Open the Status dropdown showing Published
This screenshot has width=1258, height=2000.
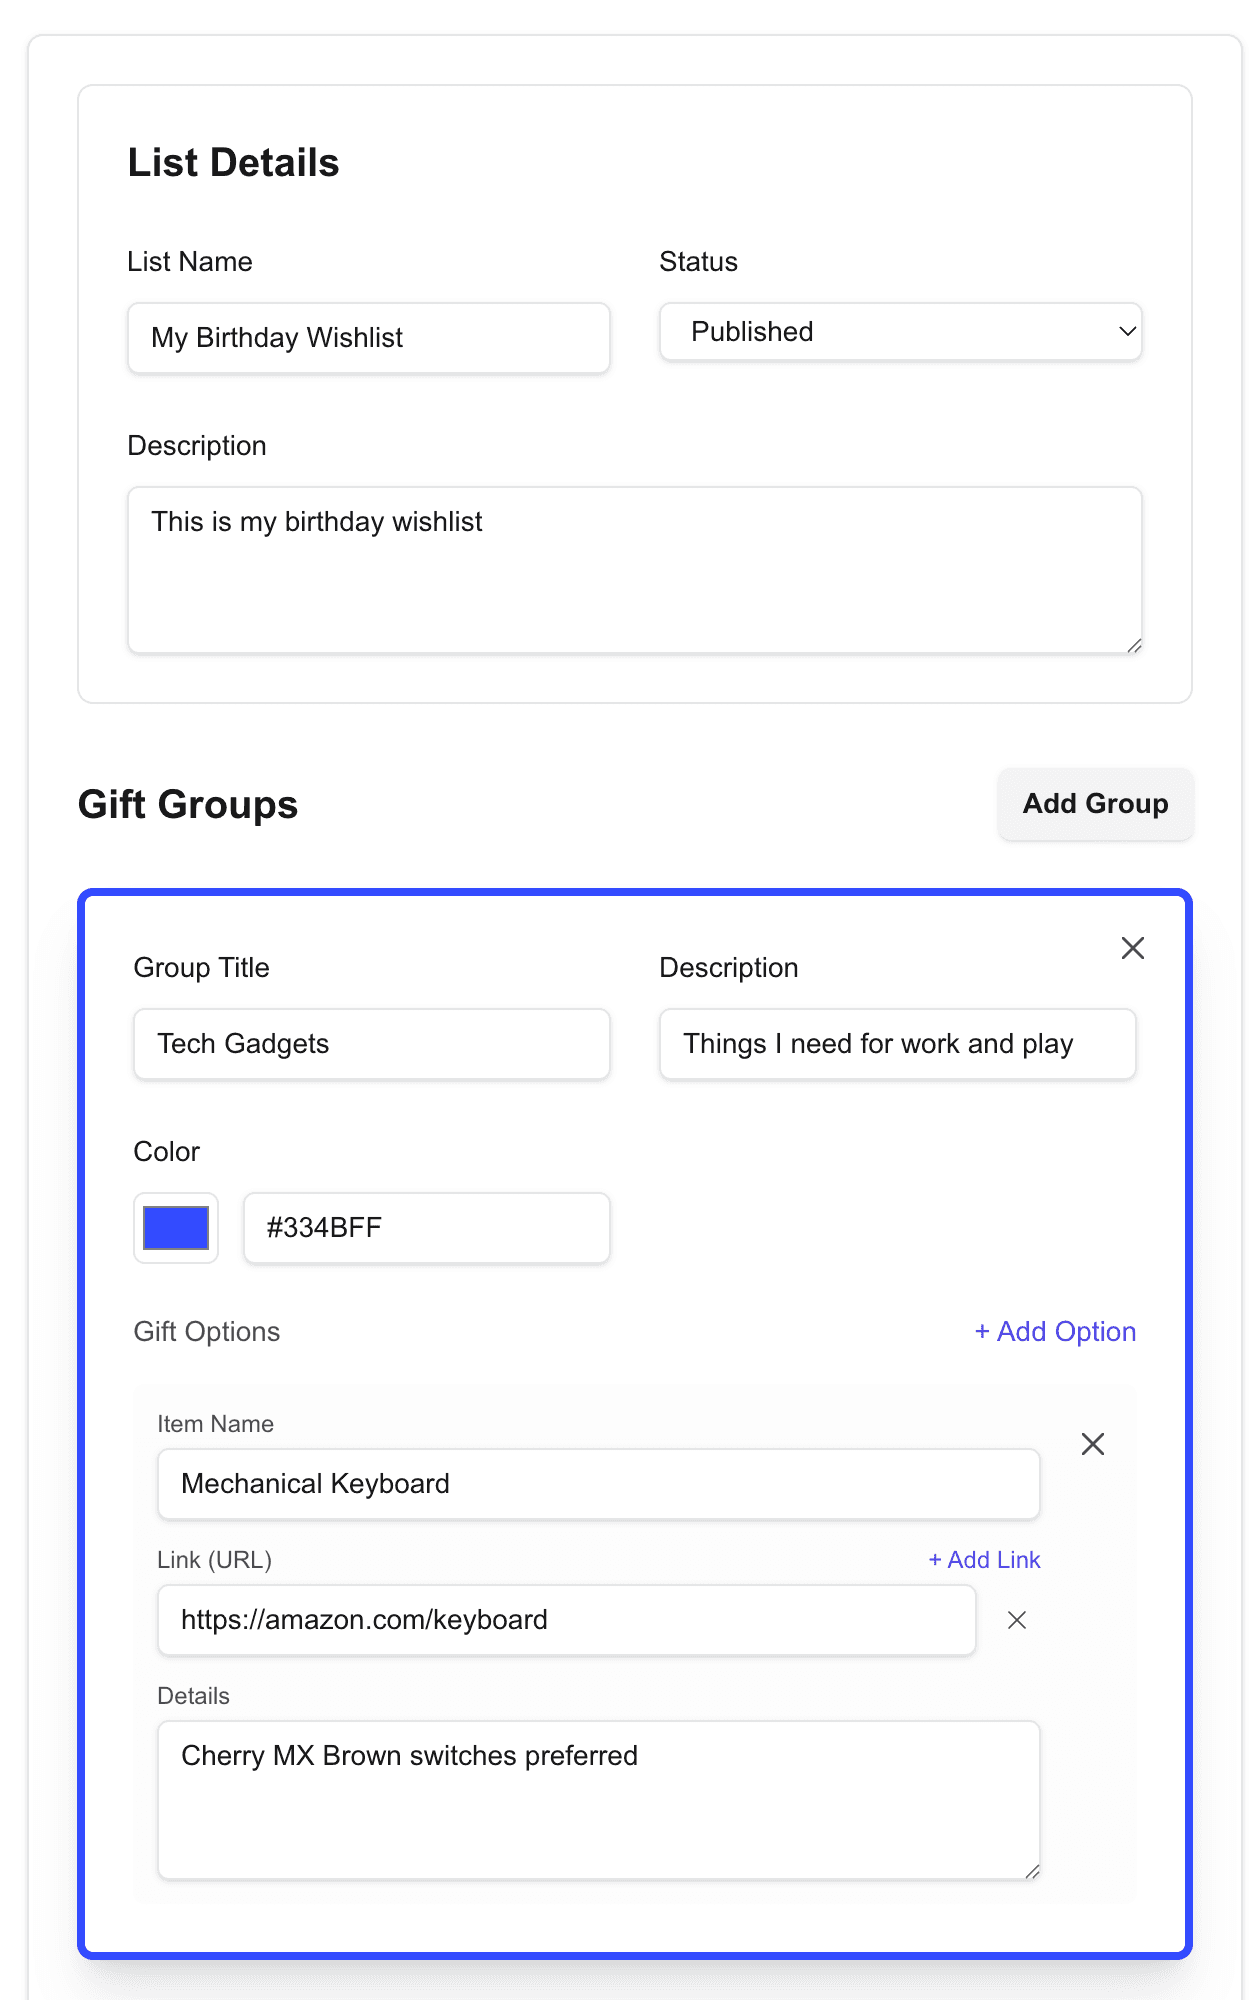point(900,332)
